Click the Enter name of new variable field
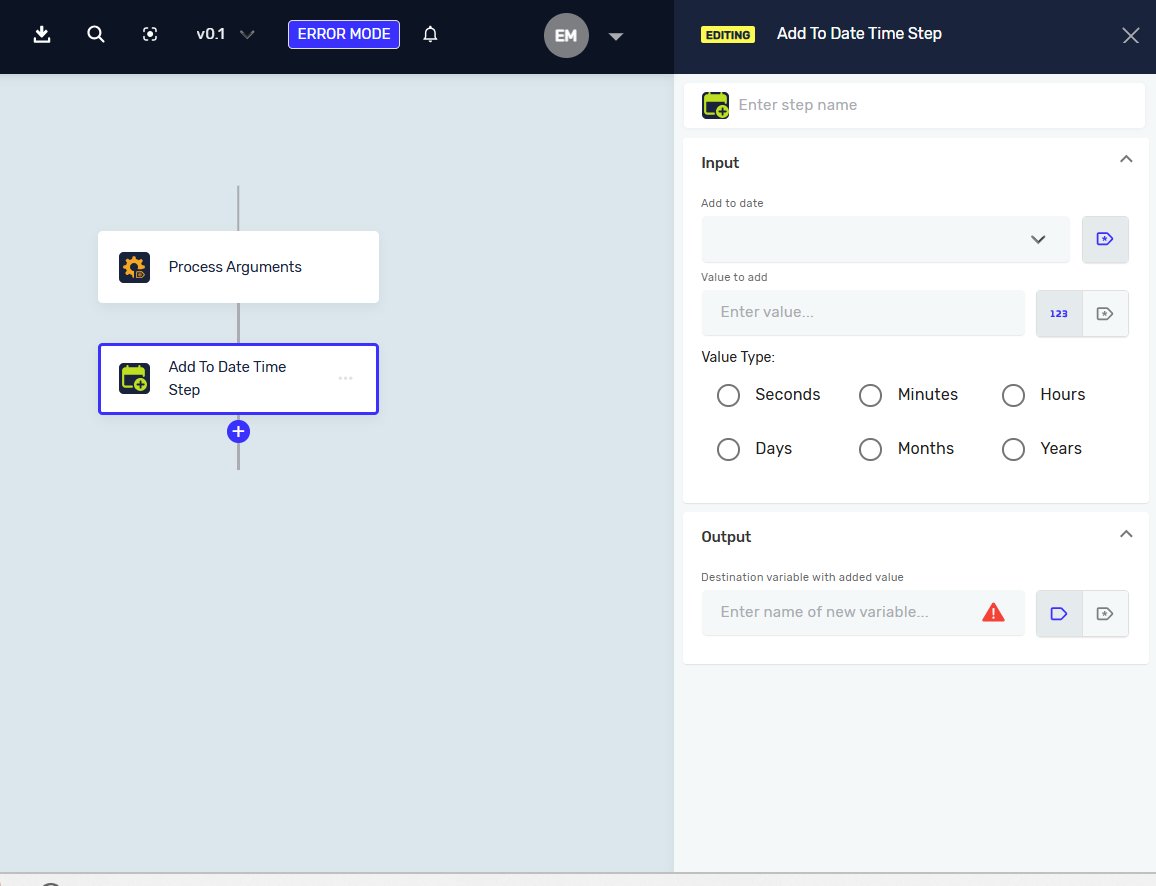The width and height of the screenshot is (1156, 886). pos(863,613)
